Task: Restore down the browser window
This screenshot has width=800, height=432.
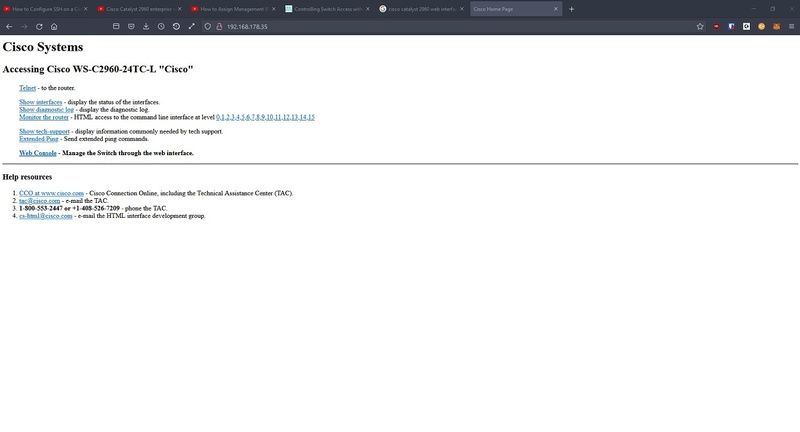Action: click(772, 9)
